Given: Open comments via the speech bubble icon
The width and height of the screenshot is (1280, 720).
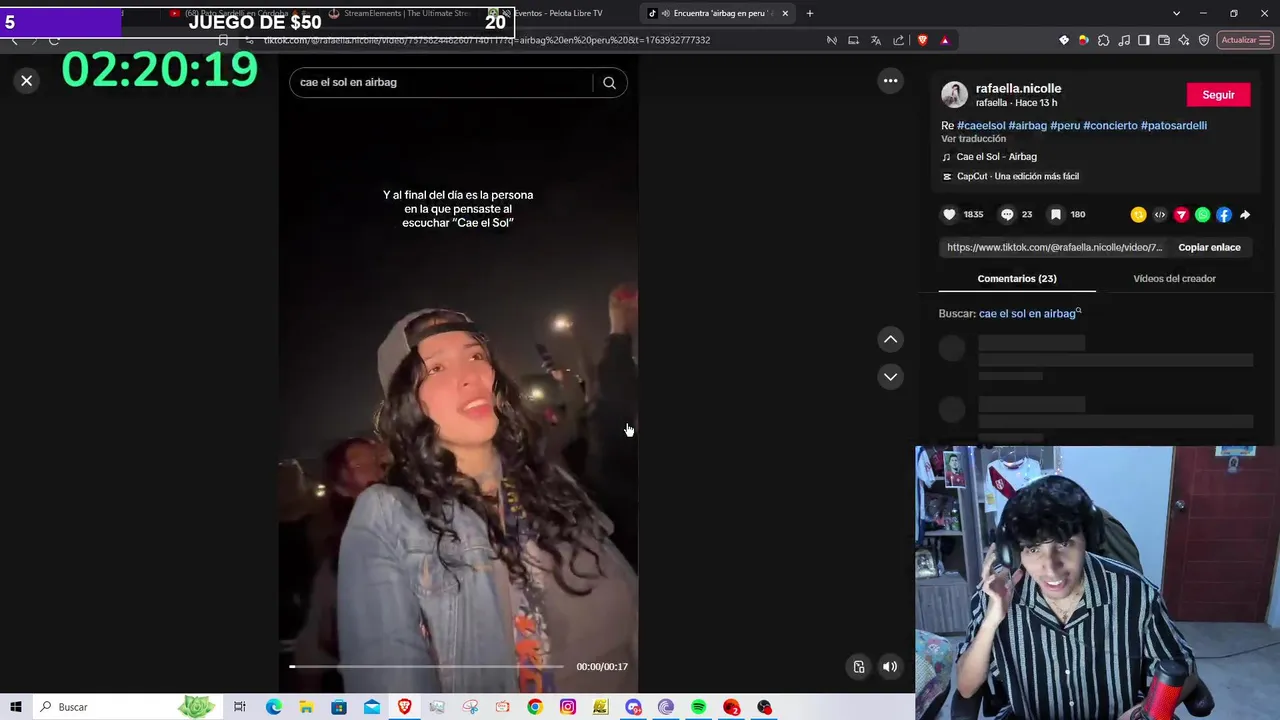Looking at the screenshot, I should click(x=1007, y=214).
